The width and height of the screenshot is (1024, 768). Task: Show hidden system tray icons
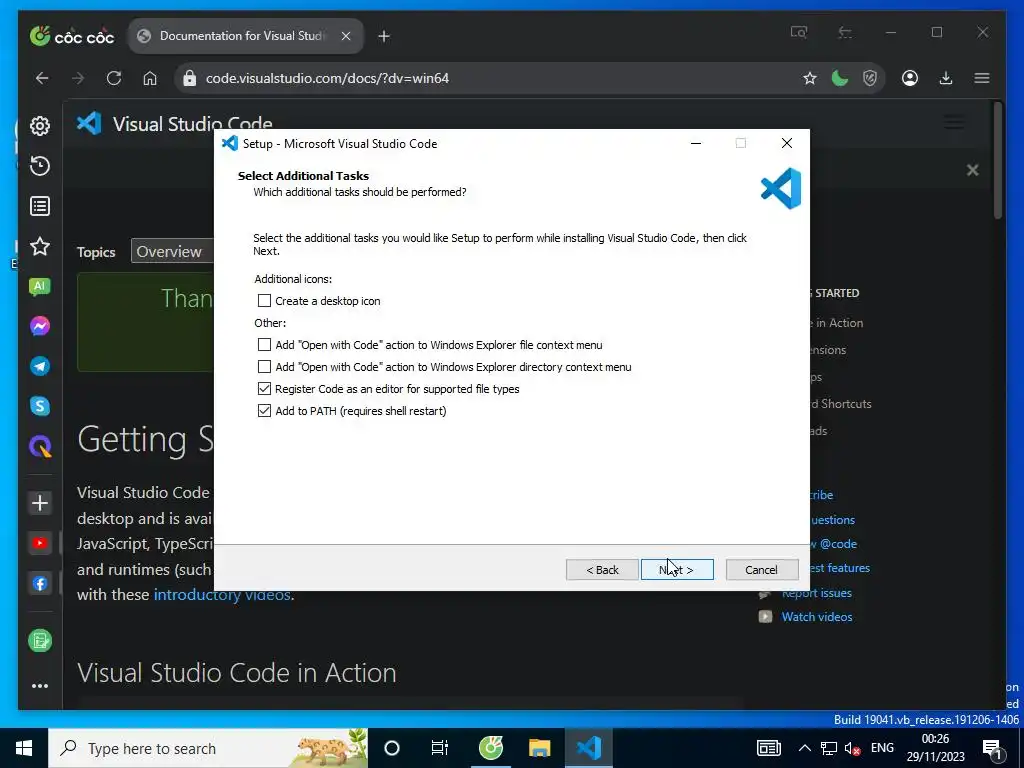pos(805,748)
